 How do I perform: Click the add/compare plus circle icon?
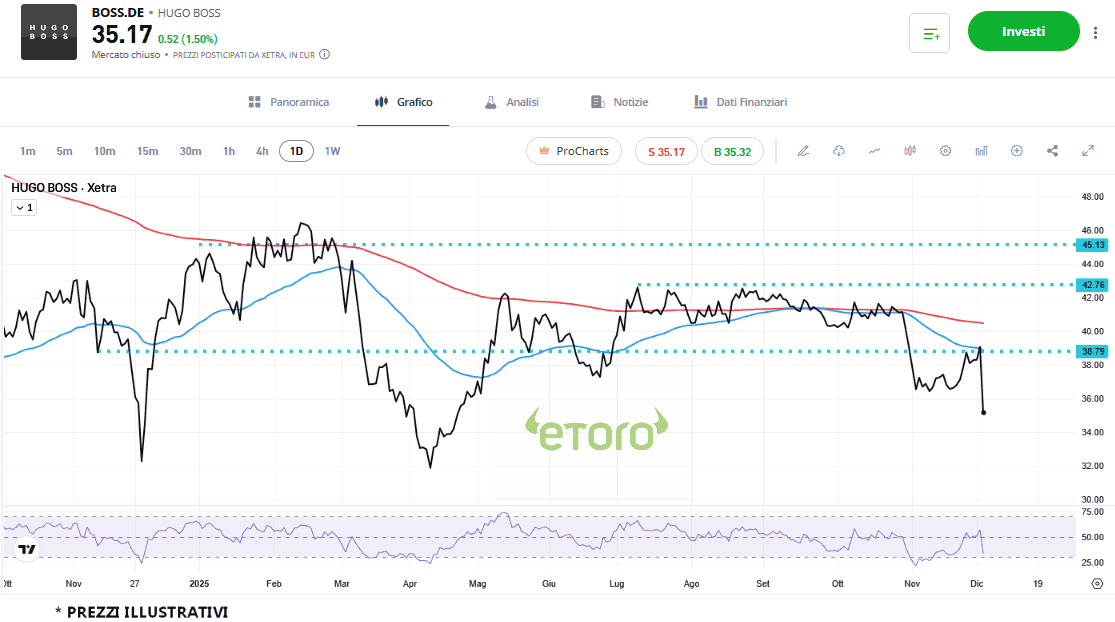pos(1017,151)
